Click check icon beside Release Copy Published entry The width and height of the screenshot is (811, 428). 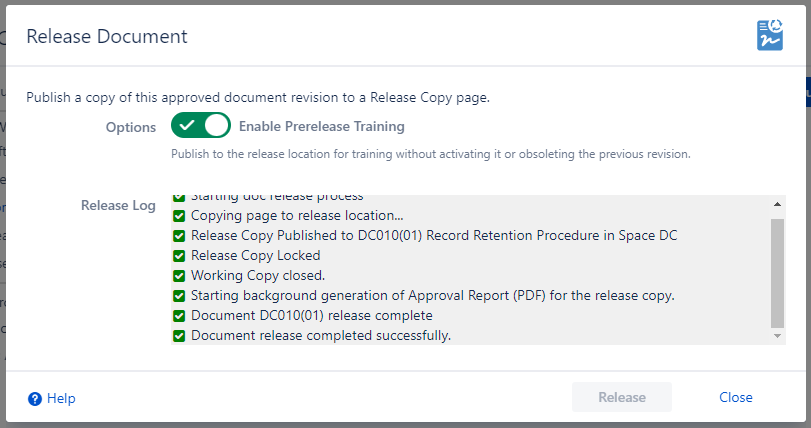[179, 235]
